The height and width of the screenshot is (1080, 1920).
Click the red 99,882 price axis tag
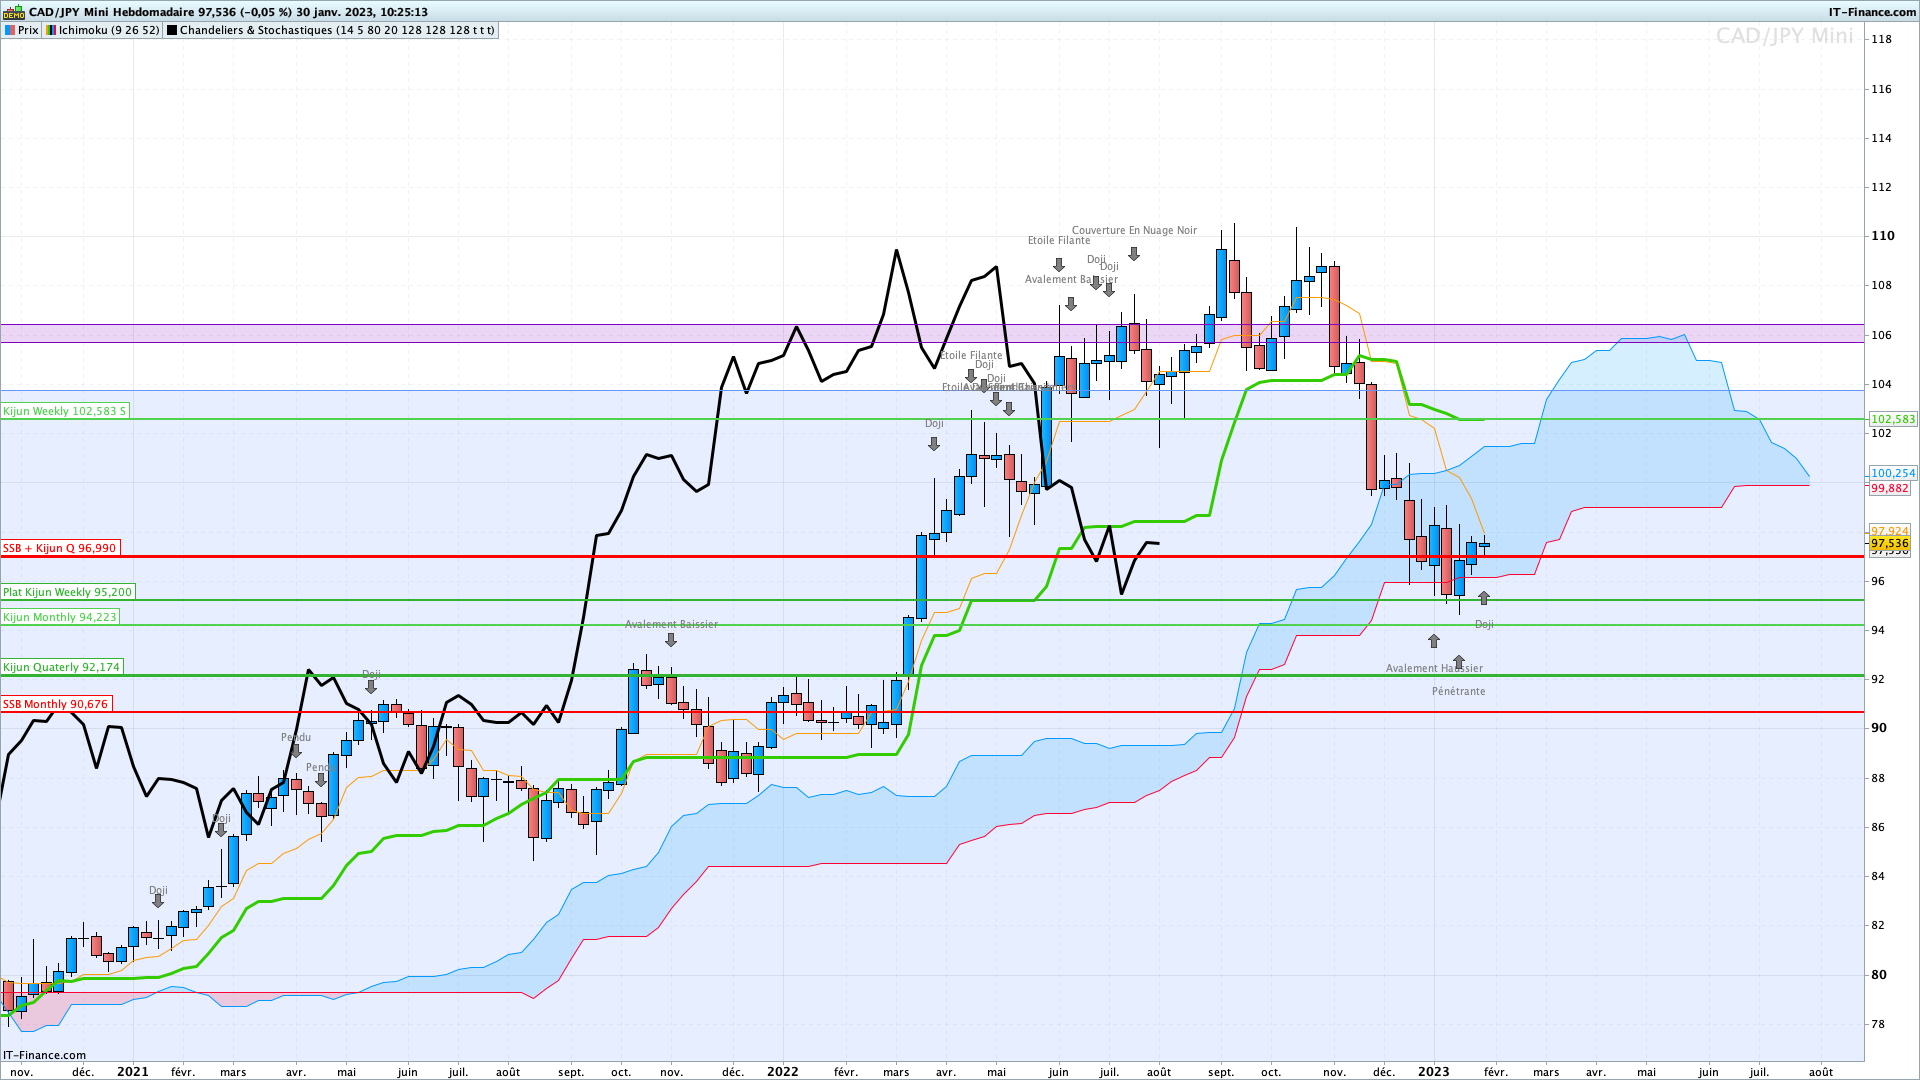click(x=1890, y=489)
